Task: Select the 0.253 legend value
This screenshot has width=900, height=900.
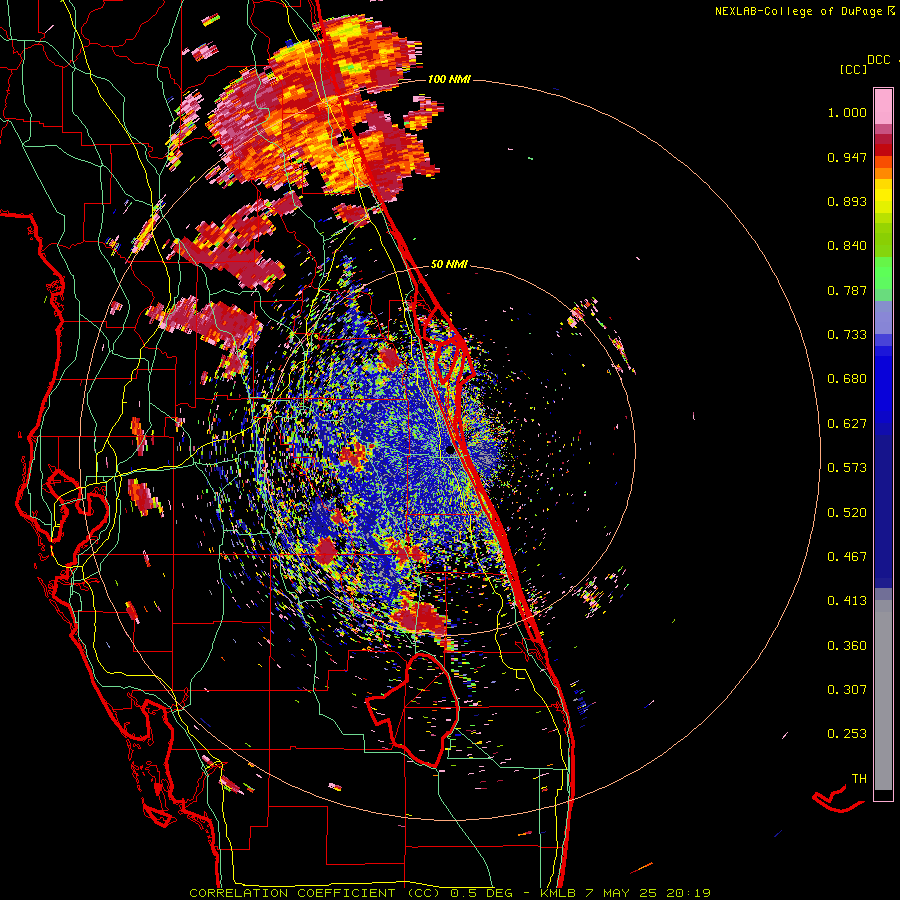Action: pyautogui.click(x=847, y=734)
